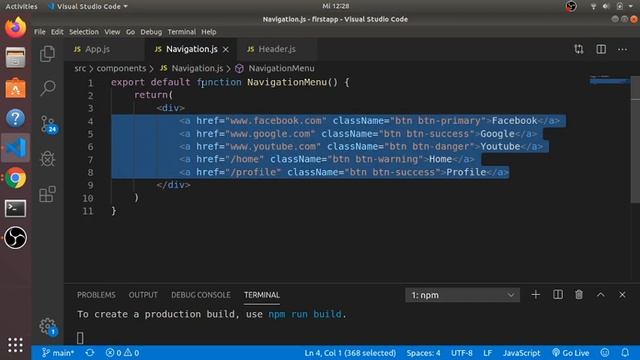This screenshot has width=640, height=360.
Task: Open Files manager from the Ubuntu dock
Action: pyautogui.click(x=16, y=58)
